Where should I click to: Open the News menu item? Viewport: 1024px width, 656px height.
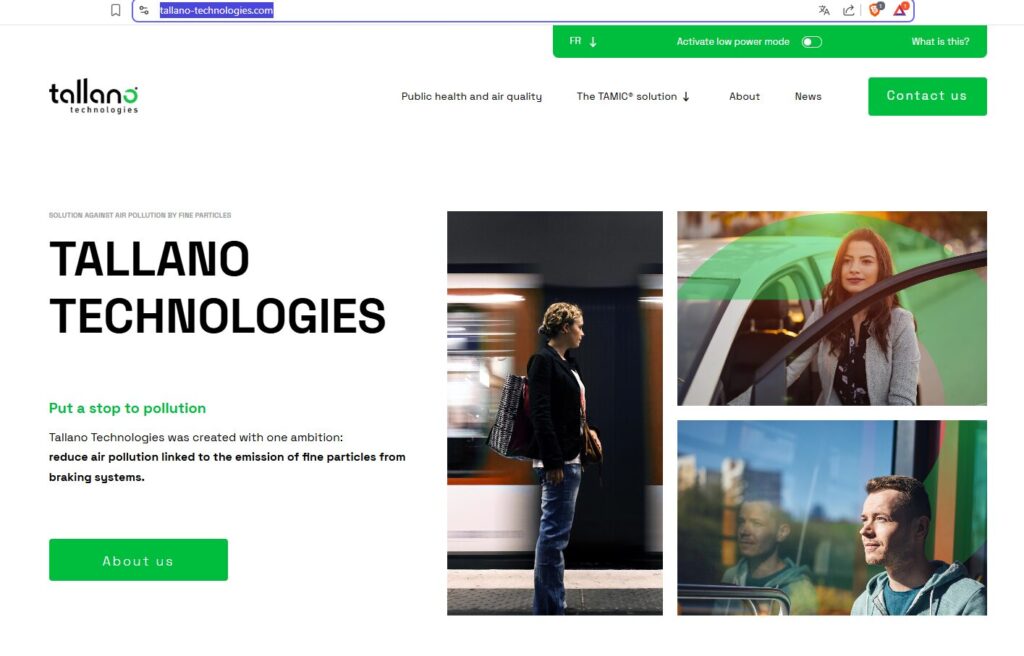pyautogui.click(x=808, y=97)
